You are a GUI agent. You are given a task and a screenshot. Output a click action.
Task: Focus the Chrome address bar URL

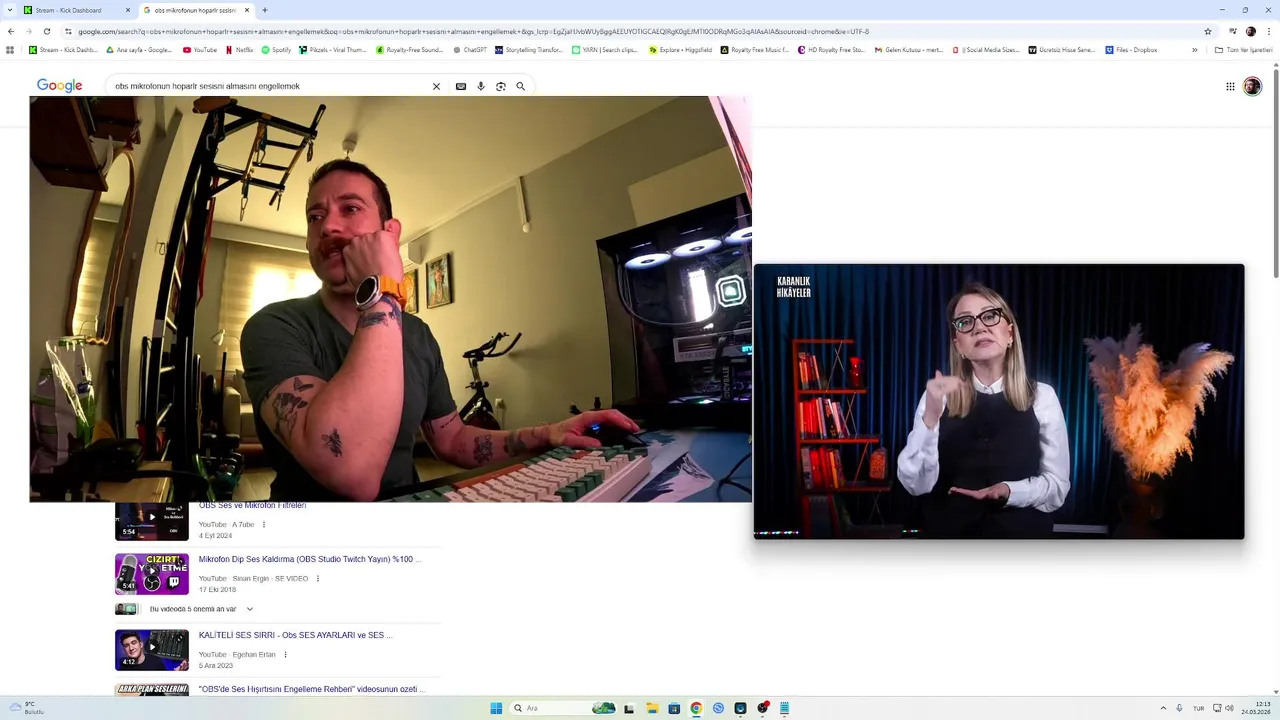[x=636, y=31]
